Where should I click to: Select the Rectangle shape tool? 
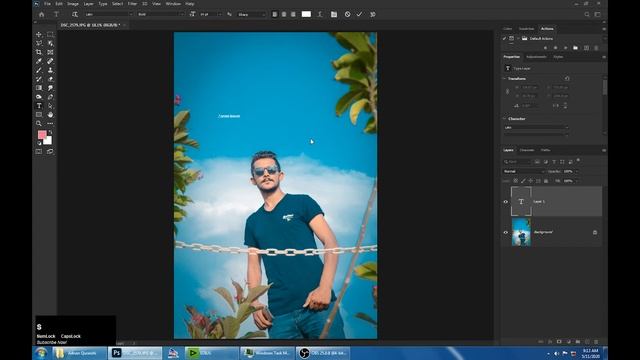(x=39, y=115)
